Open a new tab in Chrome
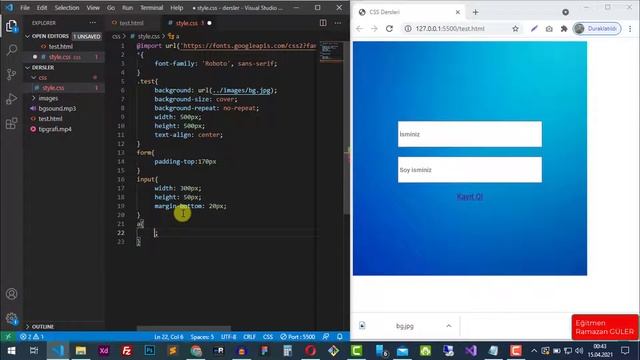The height and width of the screenshot is (360, 640). pos(476,12)
